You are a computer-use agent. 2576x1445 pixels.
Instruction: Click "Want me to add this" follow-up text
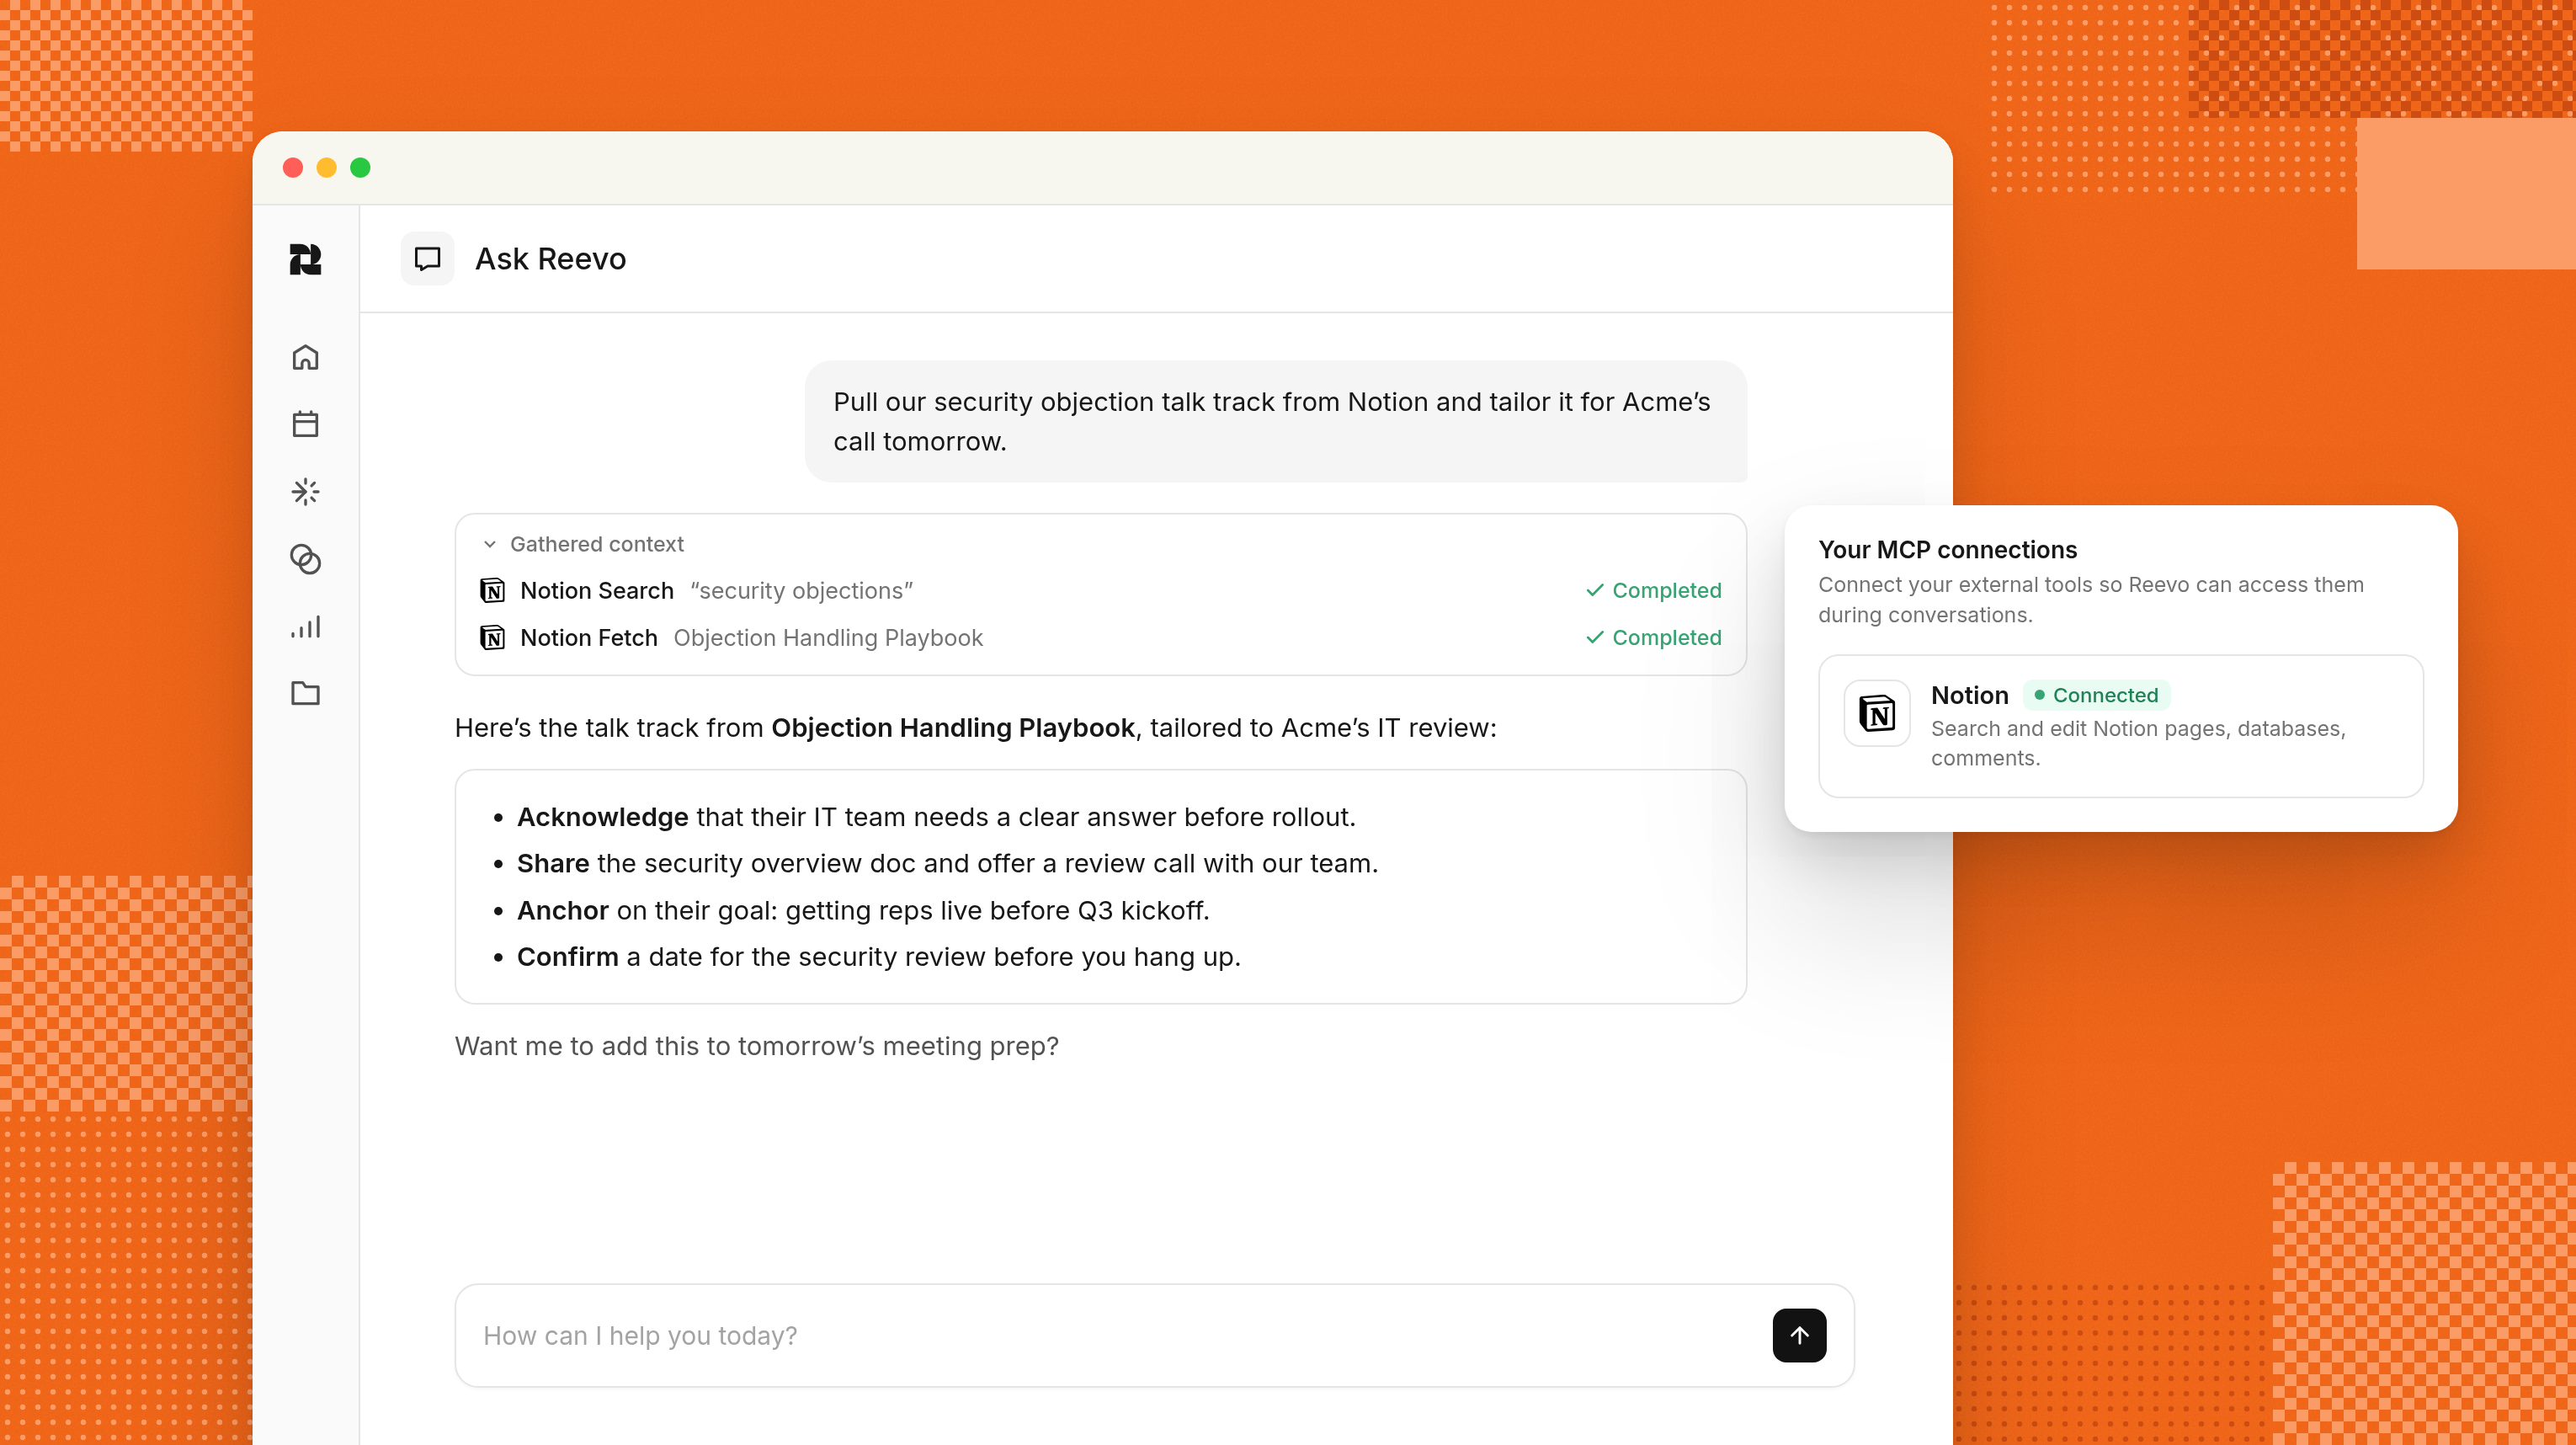click(x=756, y=1046)
